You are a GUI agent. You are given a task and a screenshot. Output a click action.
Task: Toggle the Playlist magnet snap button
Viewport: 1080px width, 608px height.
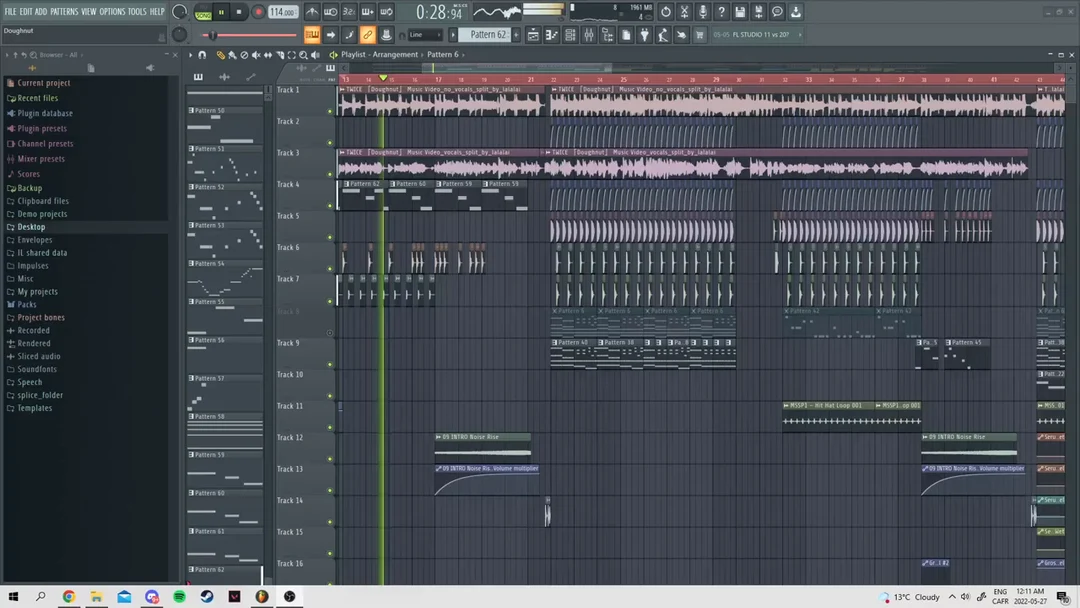pos(202,55)
